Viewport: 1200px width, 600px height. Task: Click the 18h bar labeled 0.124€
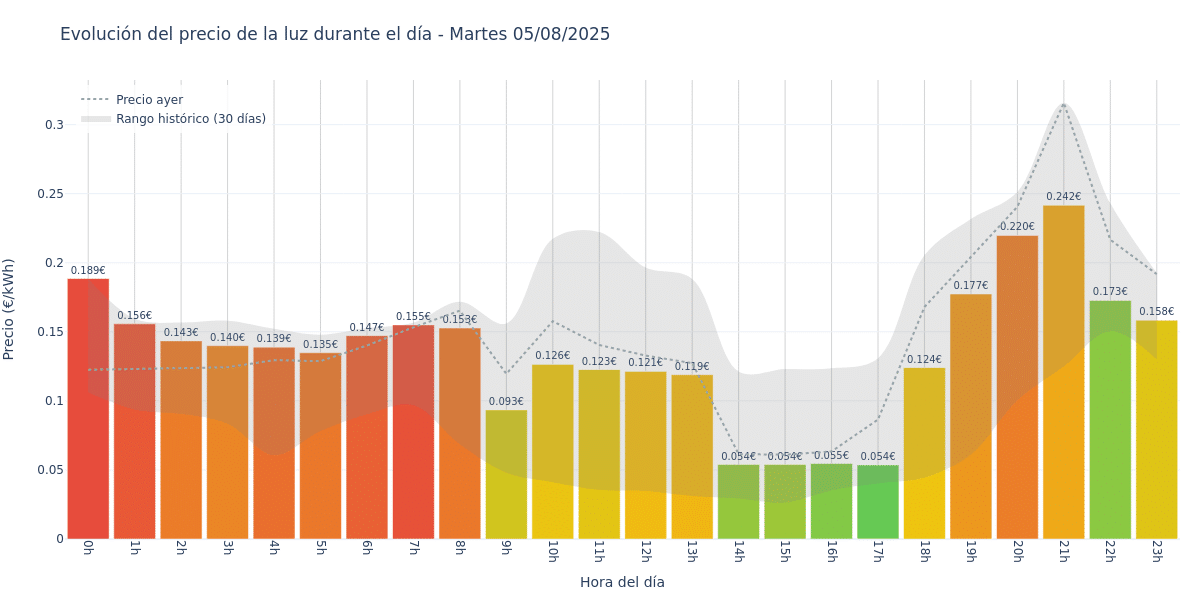[924, 453]
